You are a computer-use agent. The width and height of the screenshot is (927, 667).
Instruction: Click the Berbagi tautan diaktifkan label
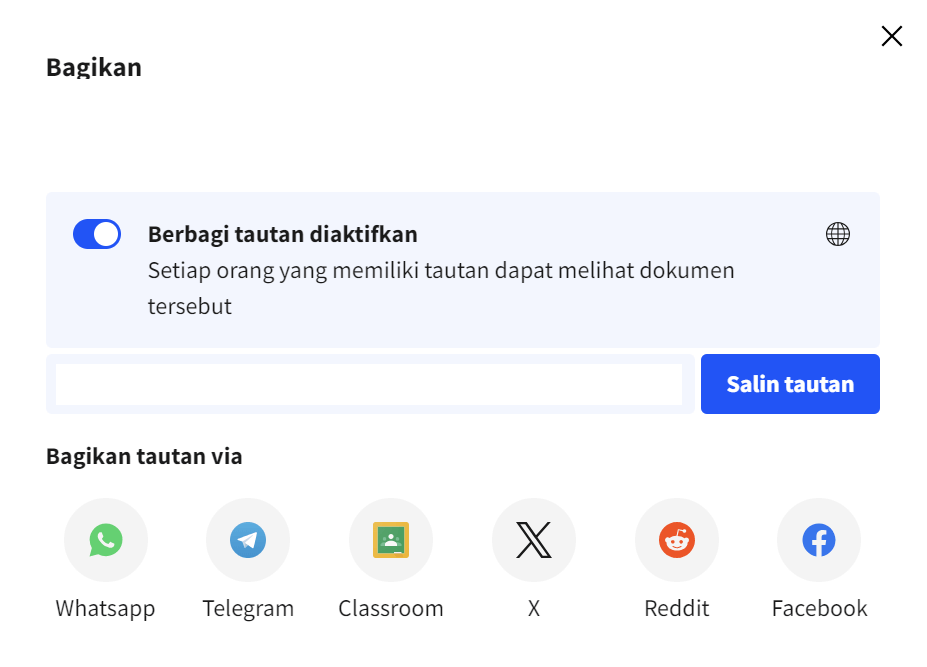pos(283,235)
